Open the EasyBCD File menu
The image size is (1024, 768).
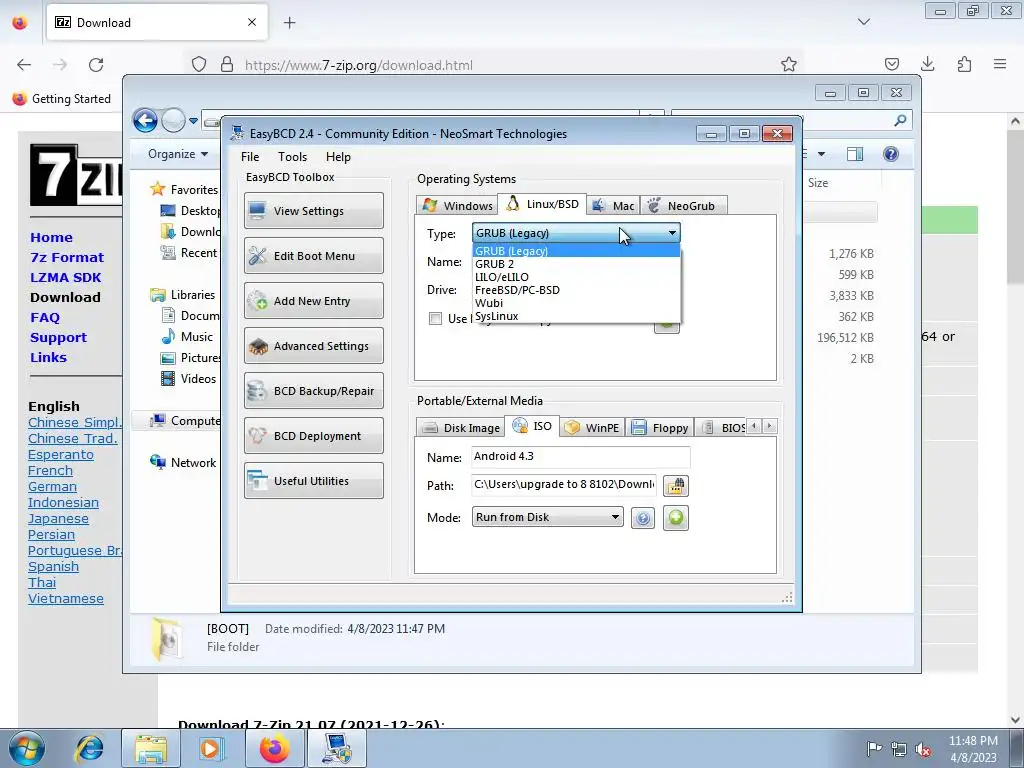click(249, 157)
